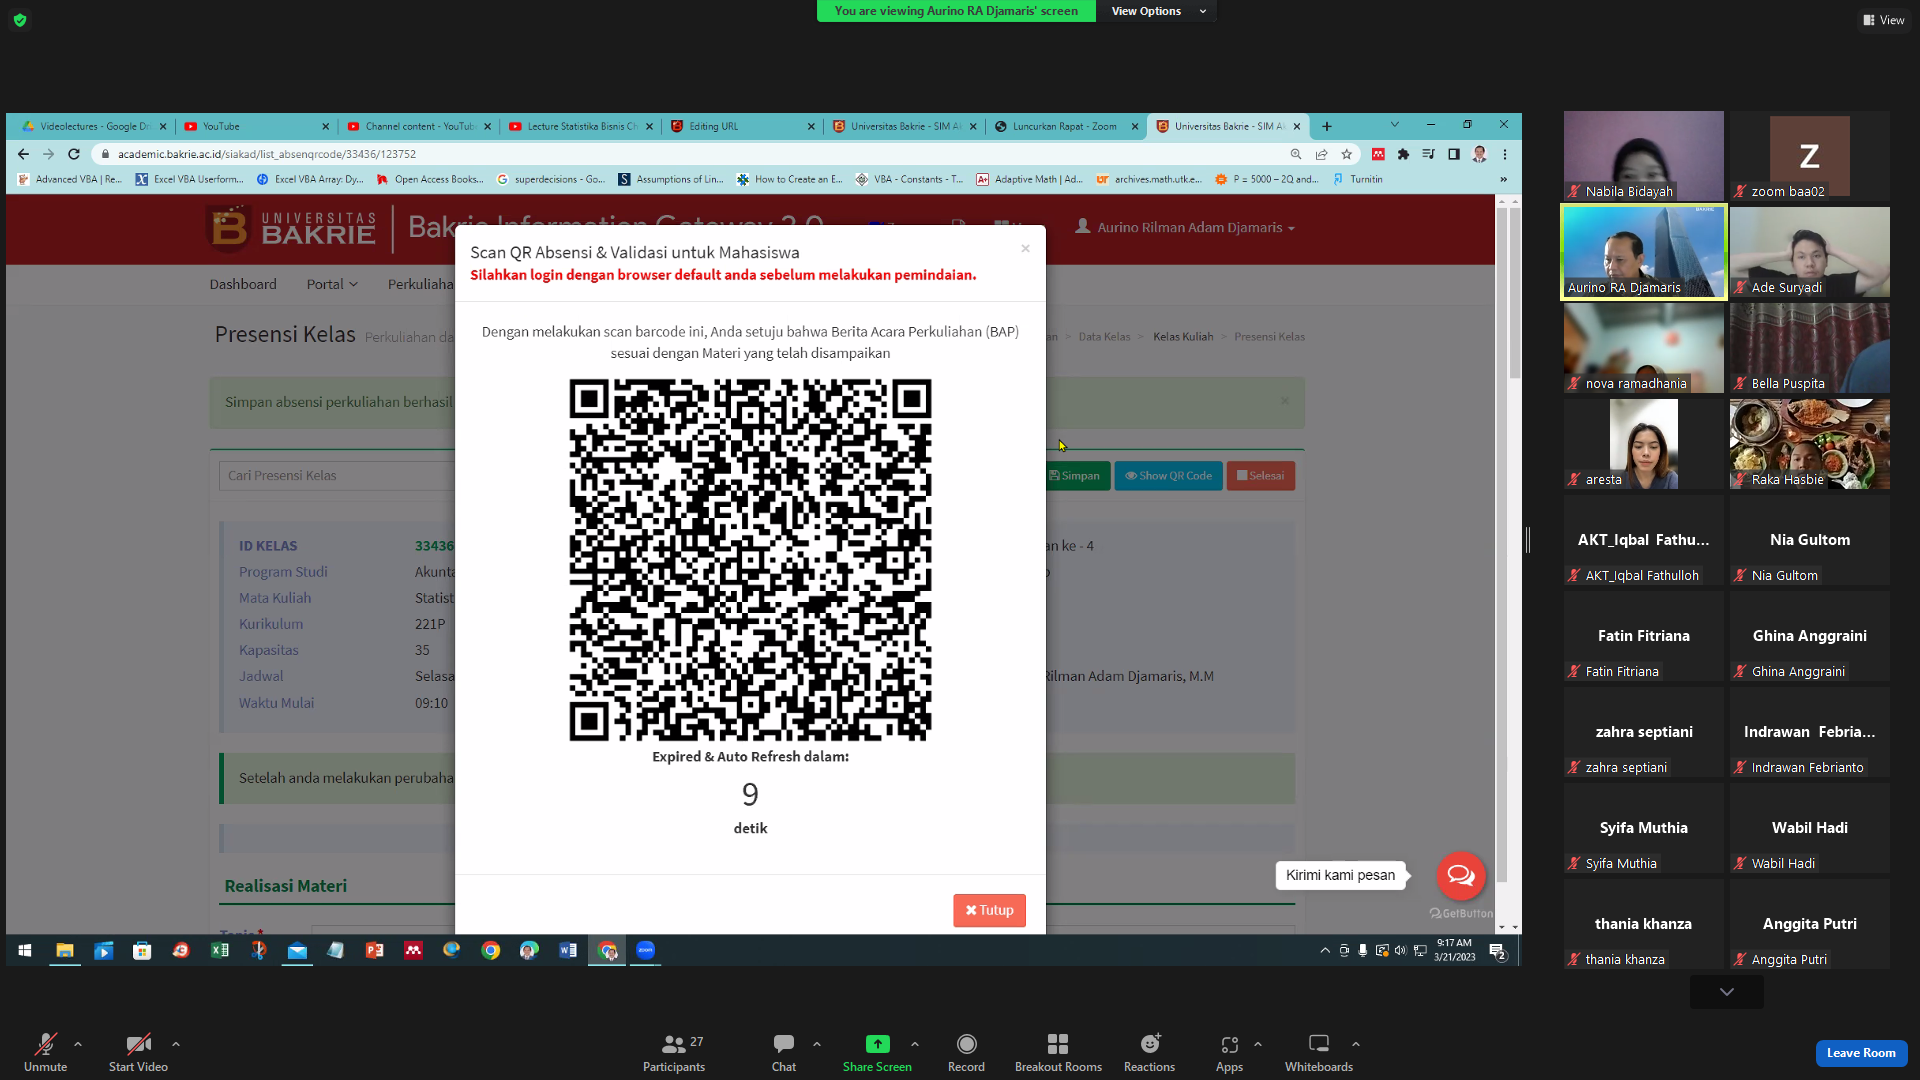Expand audio options arrow next to Unmute
1920x1080 pixels.
[78, 1044]
